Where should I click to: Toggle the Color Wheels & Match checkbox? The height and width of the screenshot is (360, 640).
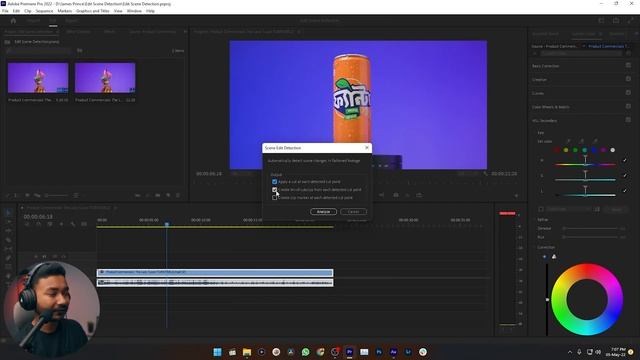[628, 106]
